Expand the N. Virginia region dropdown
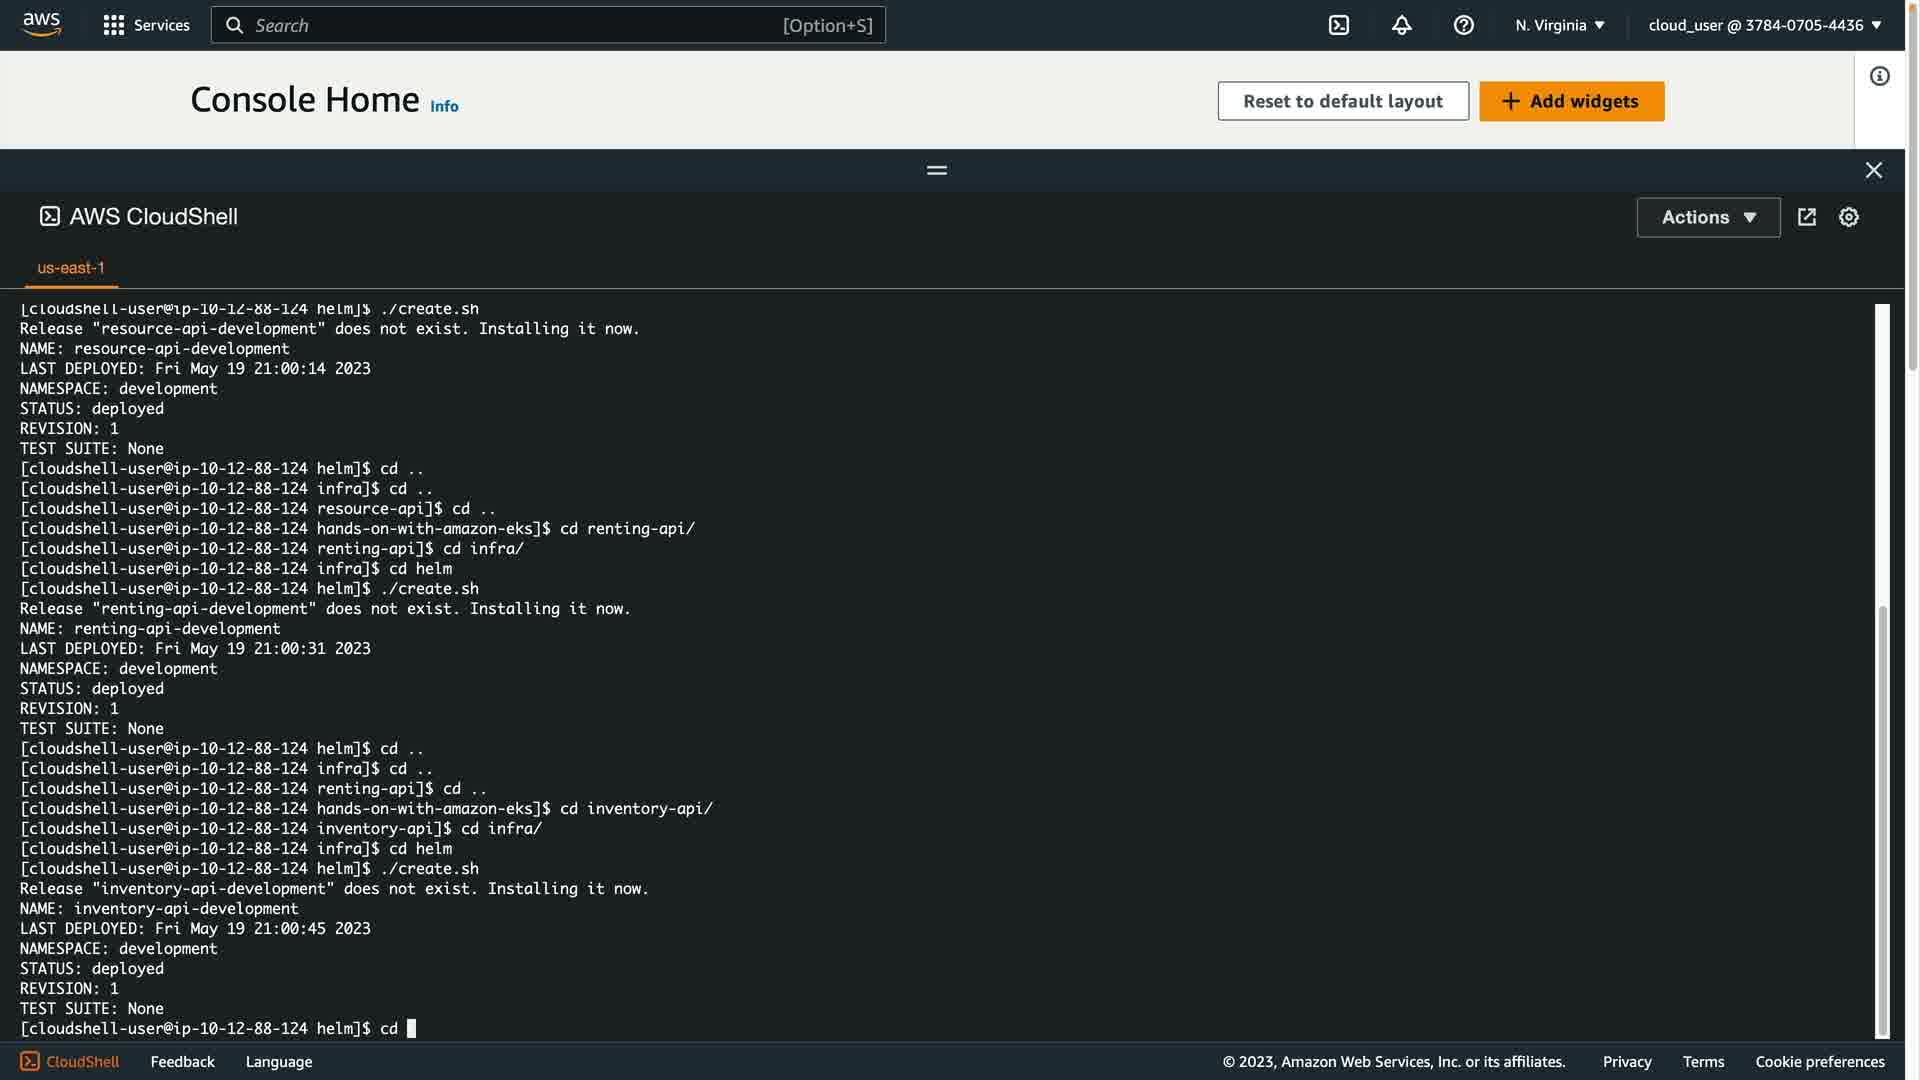Viewport: 1920px width, 1080px height. 1559,25
